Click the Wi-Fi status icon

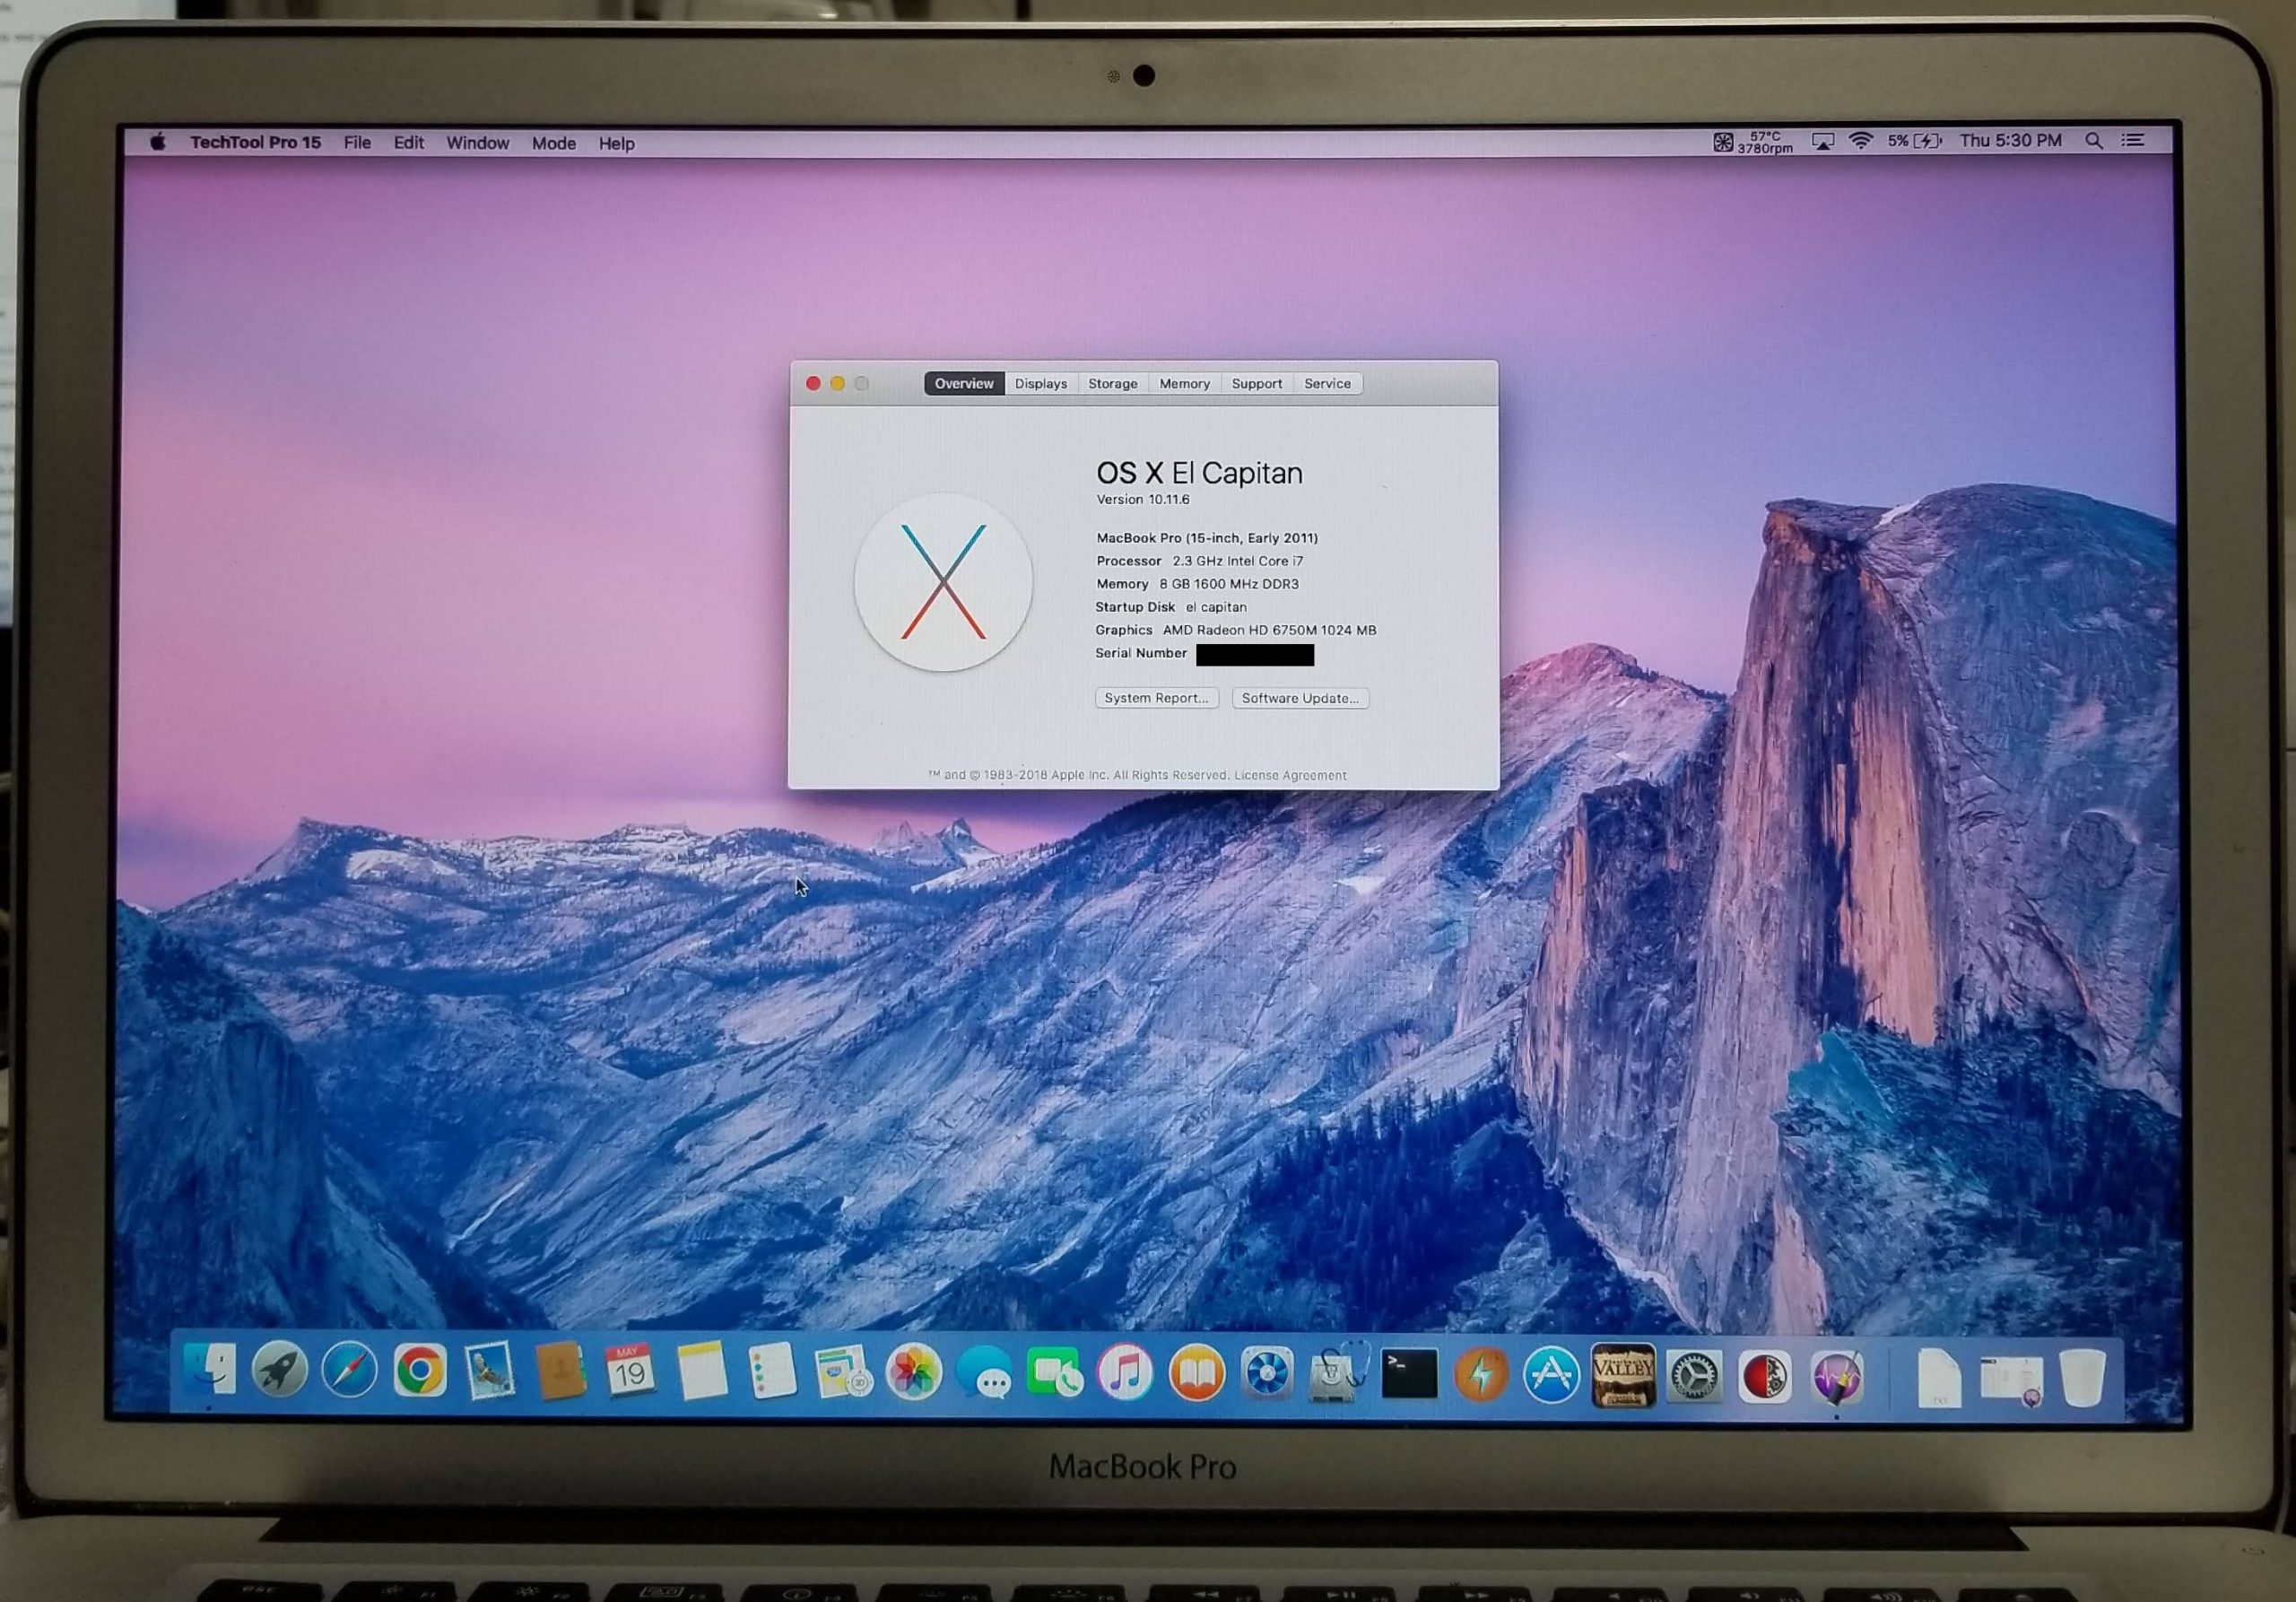click(x=1860, y=141)
